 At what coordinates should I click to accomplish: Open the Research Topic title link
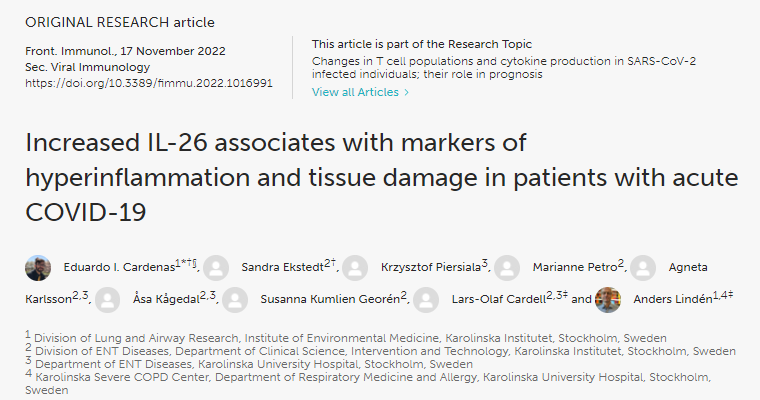coord(504,68)
